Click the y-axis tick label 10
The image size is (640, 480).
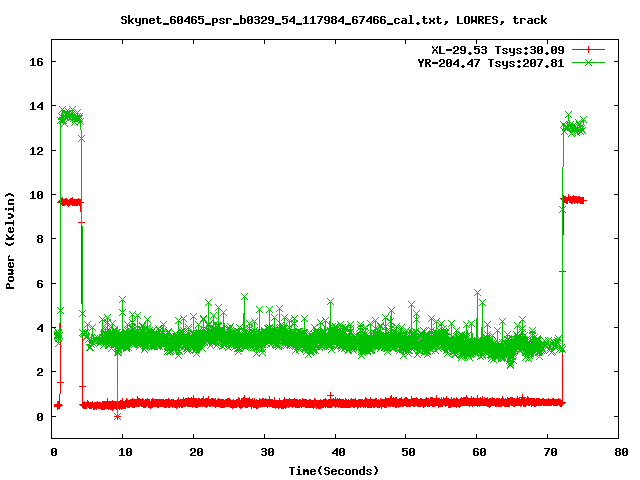36,195
